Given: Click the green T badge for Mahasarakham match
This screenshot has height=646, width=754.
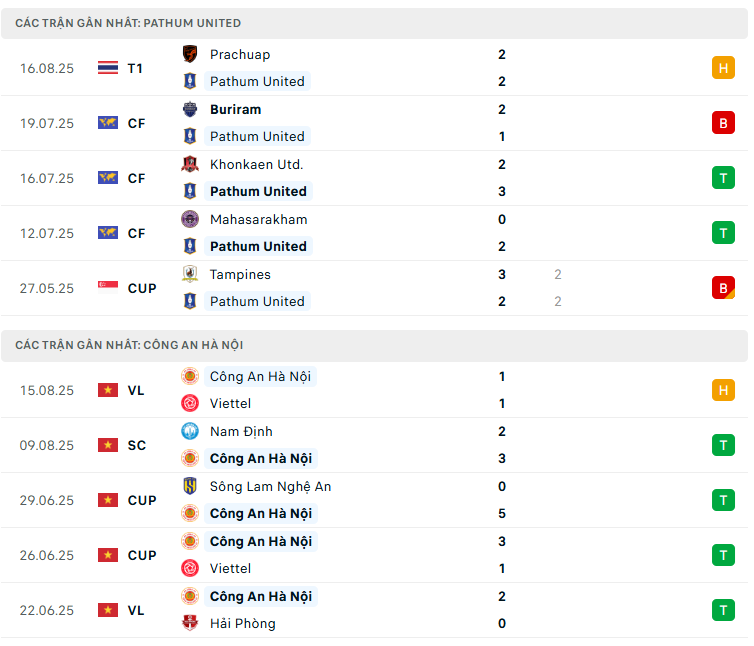Looking at the screenshot, I should click(723, 233).
